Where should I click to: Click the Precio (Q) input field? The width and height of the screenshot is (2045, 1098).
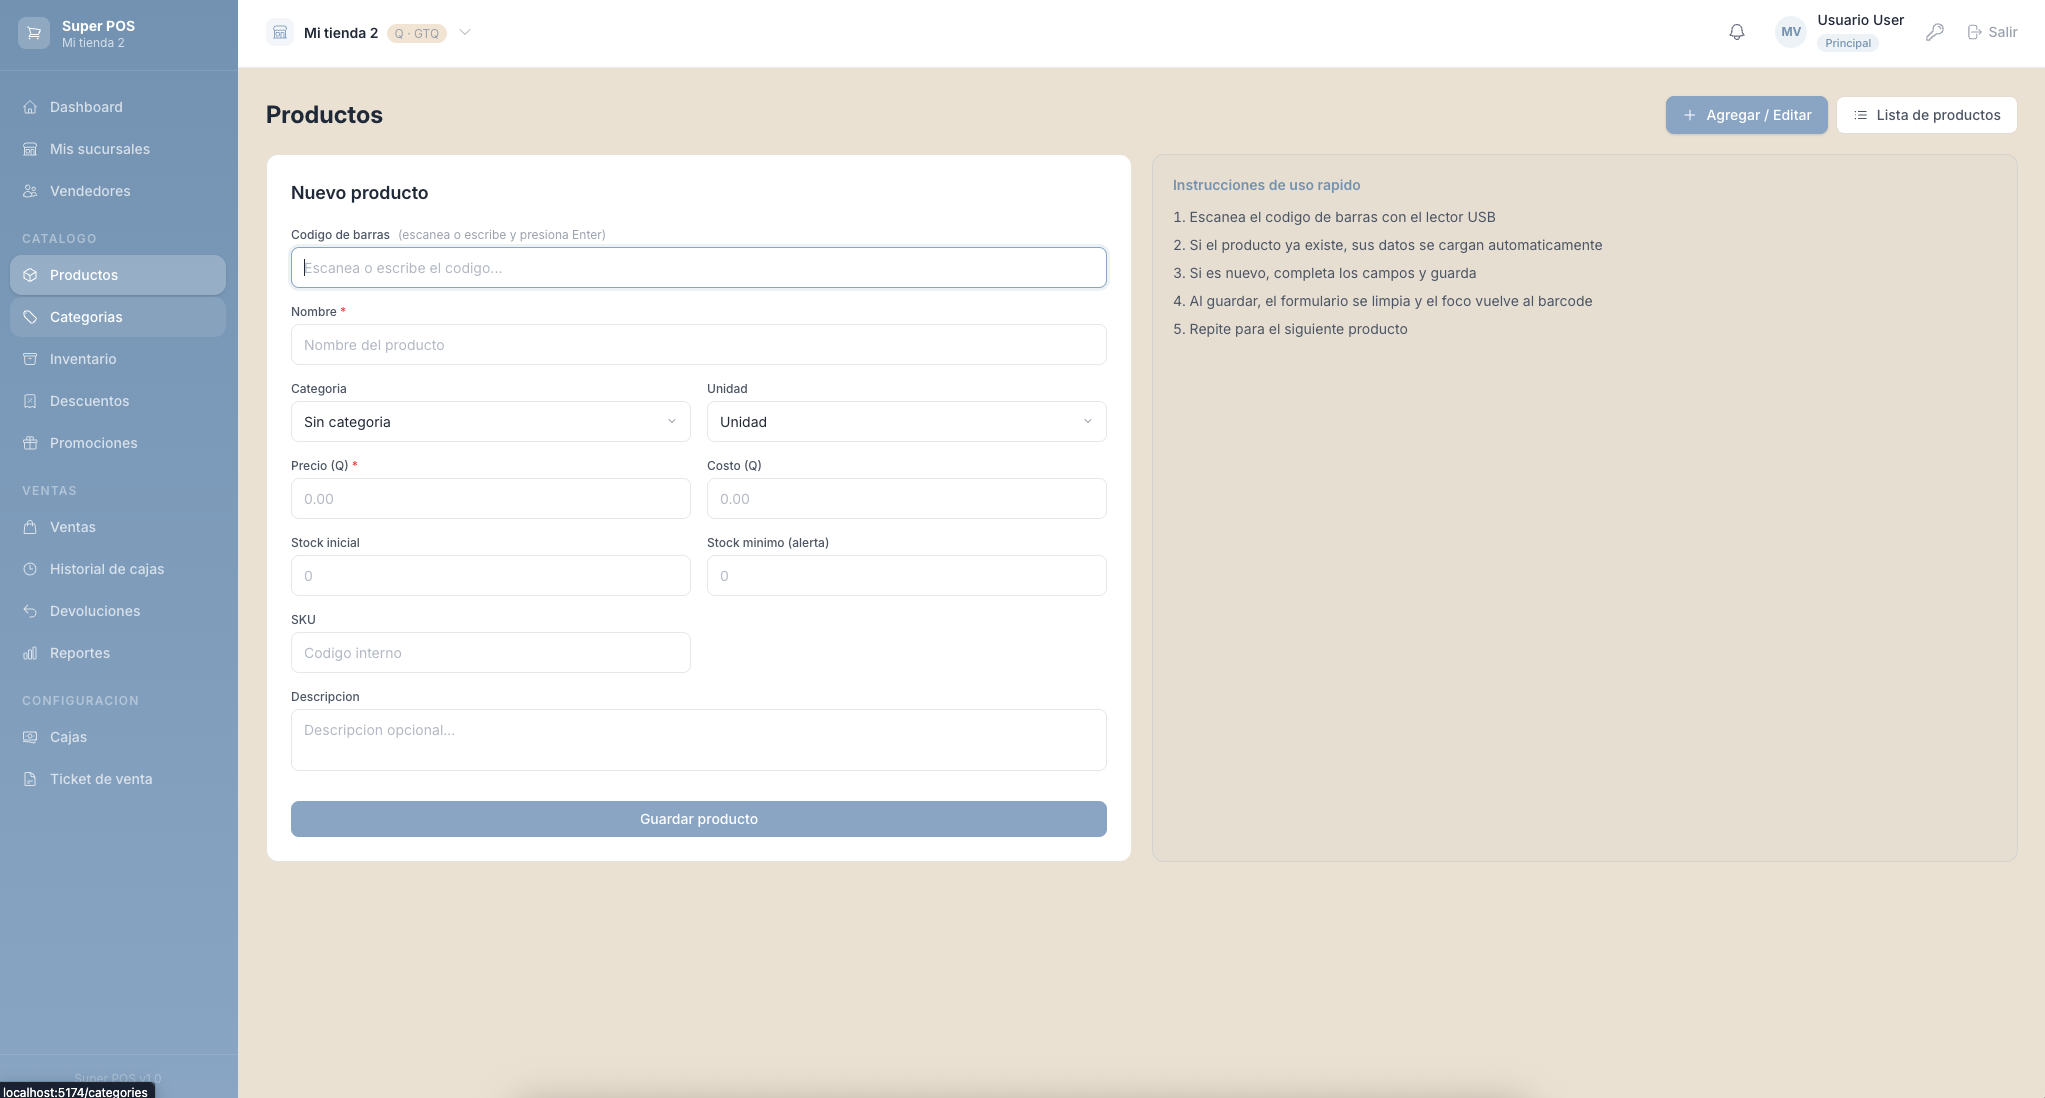point(490,499)
